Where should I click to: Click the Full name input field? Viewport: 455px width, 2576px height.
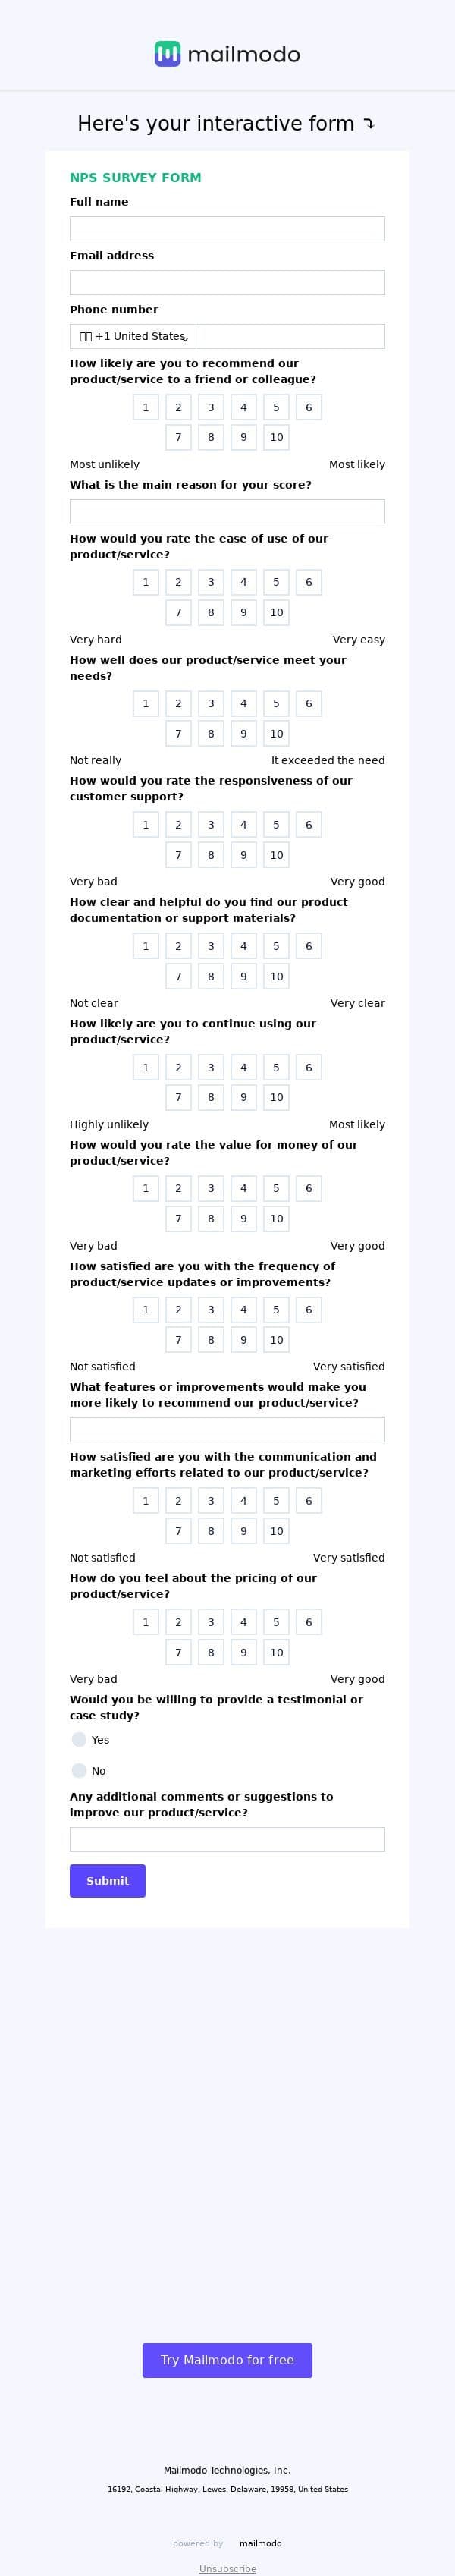pos(227,229)
